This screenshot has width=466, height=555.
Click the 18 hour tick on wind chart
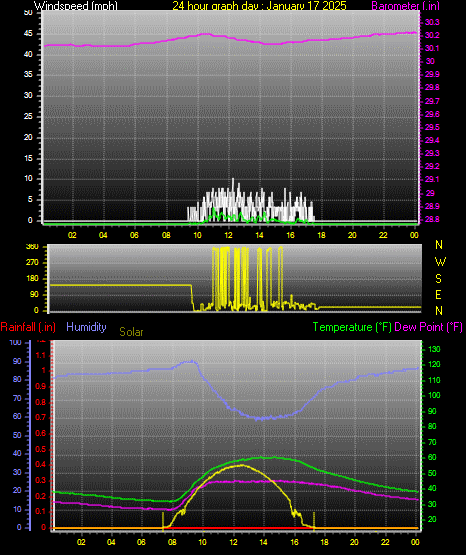click(x=321, y=235)
